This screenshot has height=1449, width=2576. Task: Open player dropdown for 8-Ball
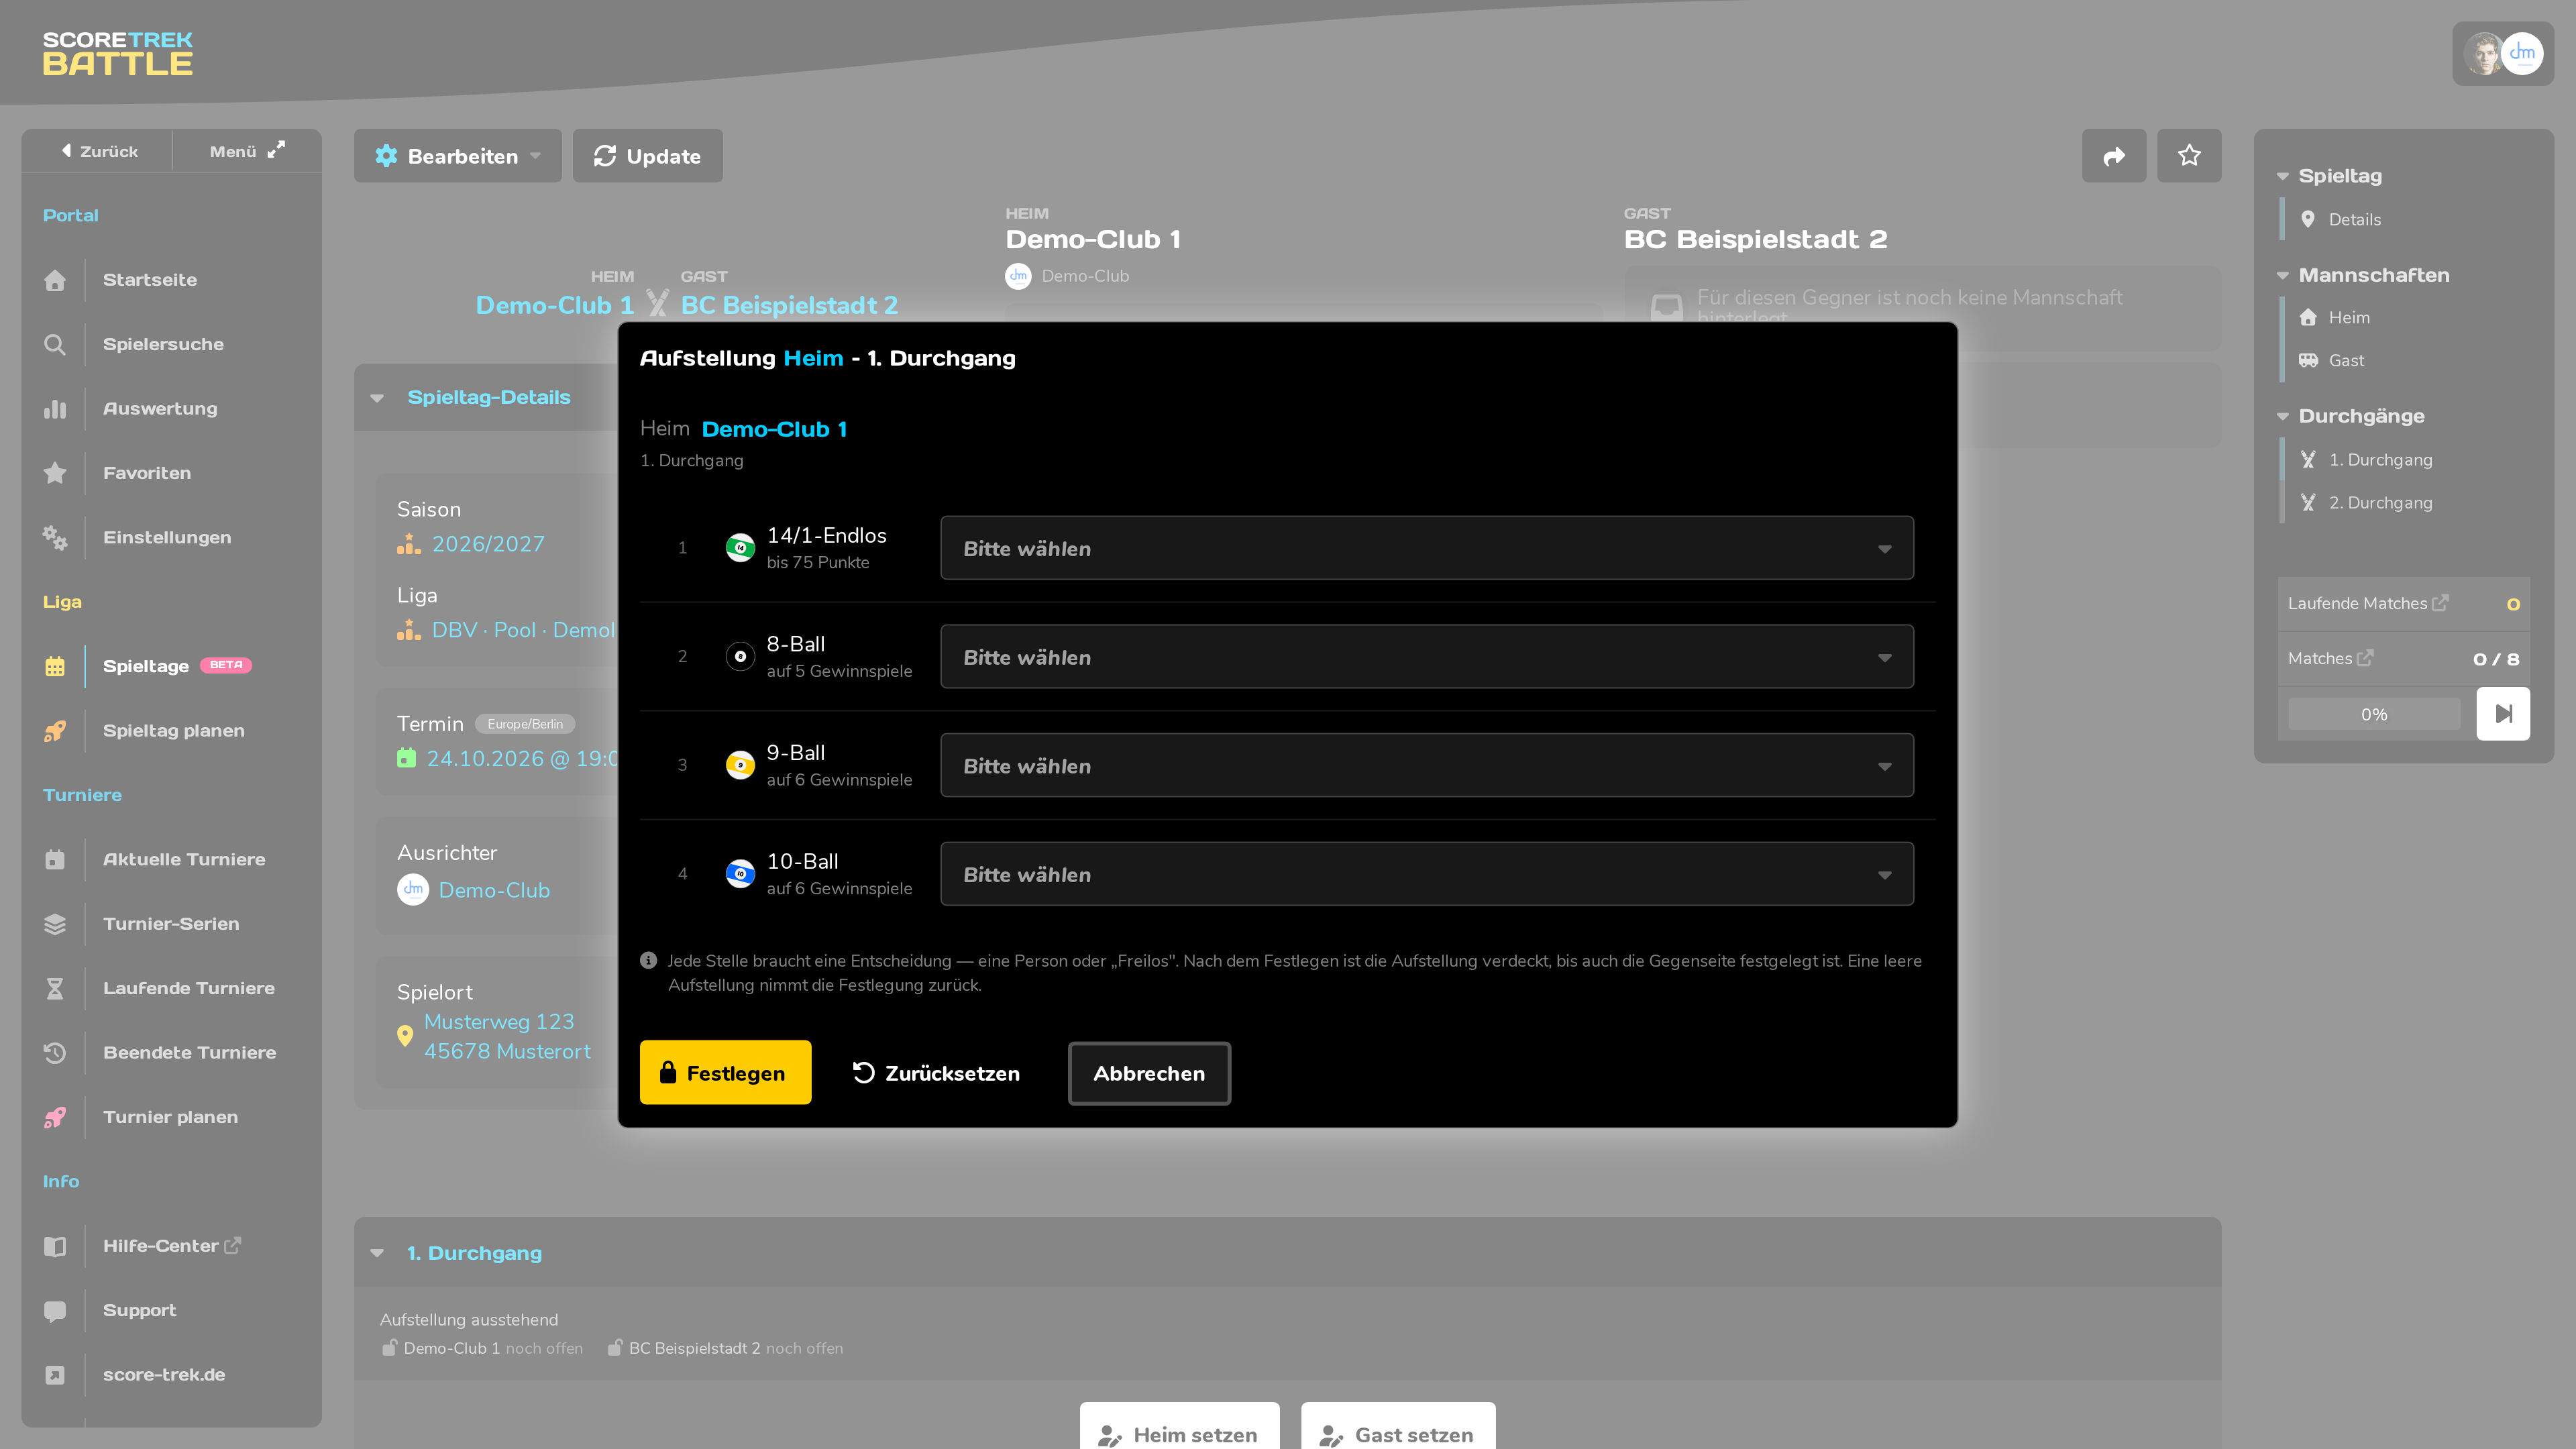(x=1427, y=657)
